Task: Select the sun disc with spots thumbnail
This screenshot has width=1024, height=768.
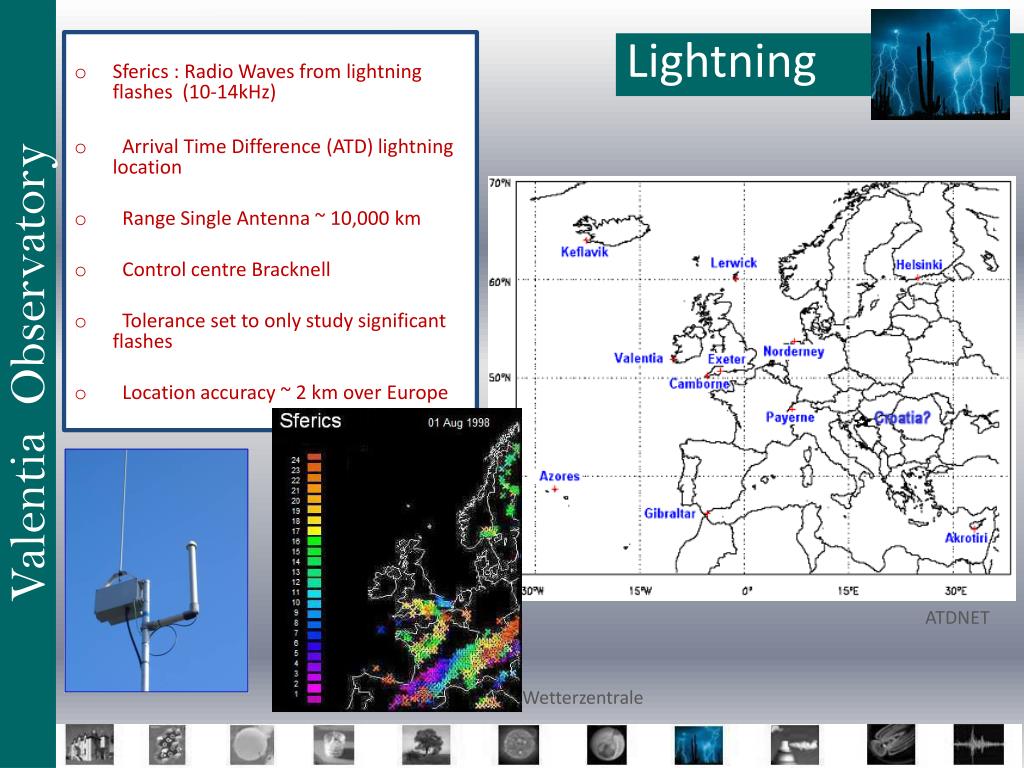Action: click(x=519, y=744)
